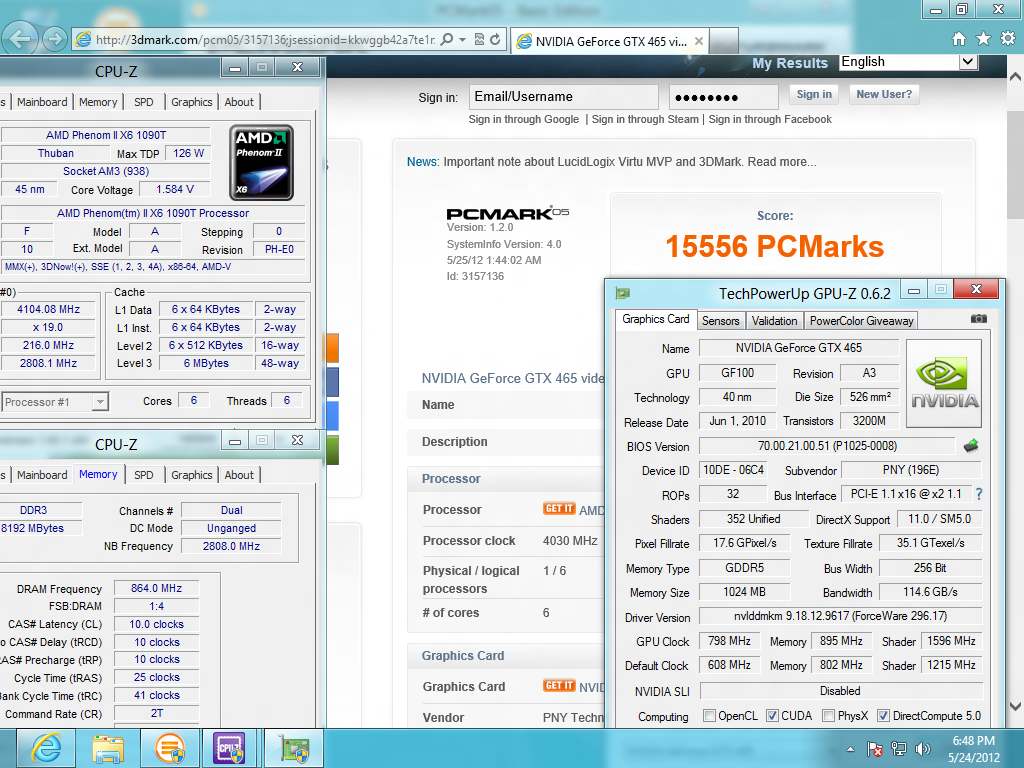Open the orange shielded app on taskbar
This screenshot has width=1024, height=768.
click(170, 748)
